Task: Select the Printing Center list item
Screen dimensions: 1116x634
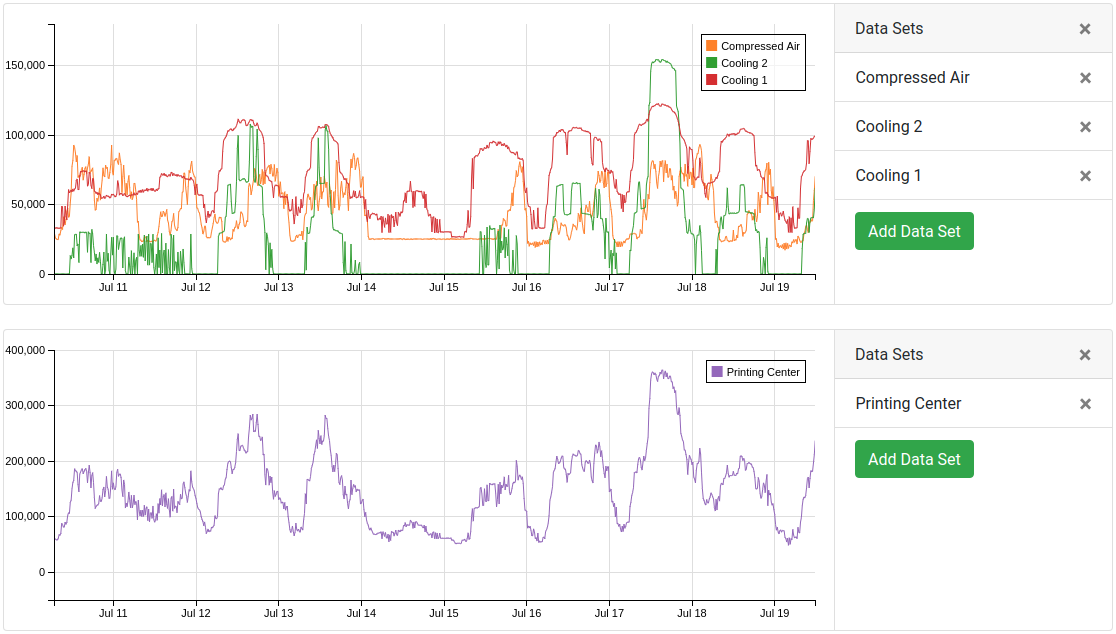Action: [x=908, y=404]
